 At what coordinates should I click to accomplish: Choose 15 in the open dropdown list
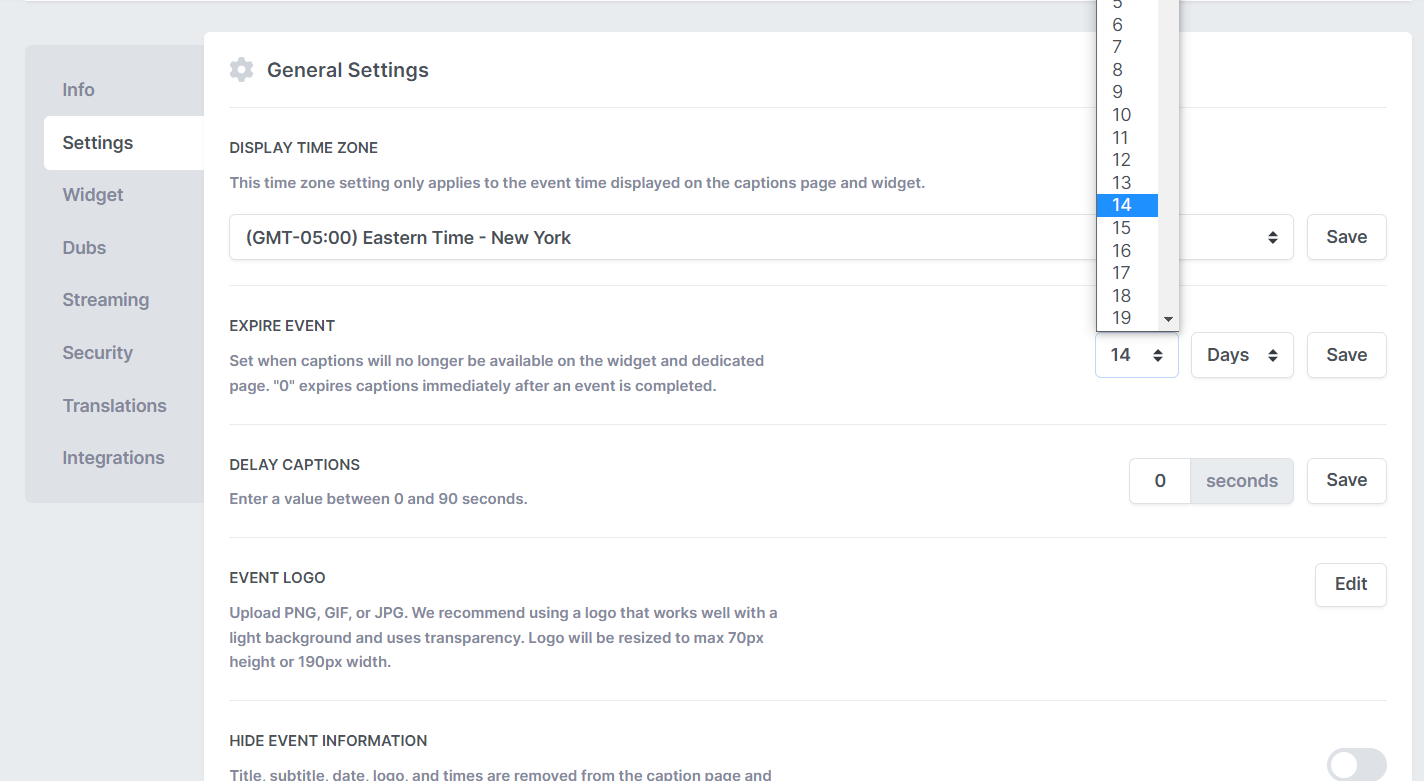pos(1127,228)
